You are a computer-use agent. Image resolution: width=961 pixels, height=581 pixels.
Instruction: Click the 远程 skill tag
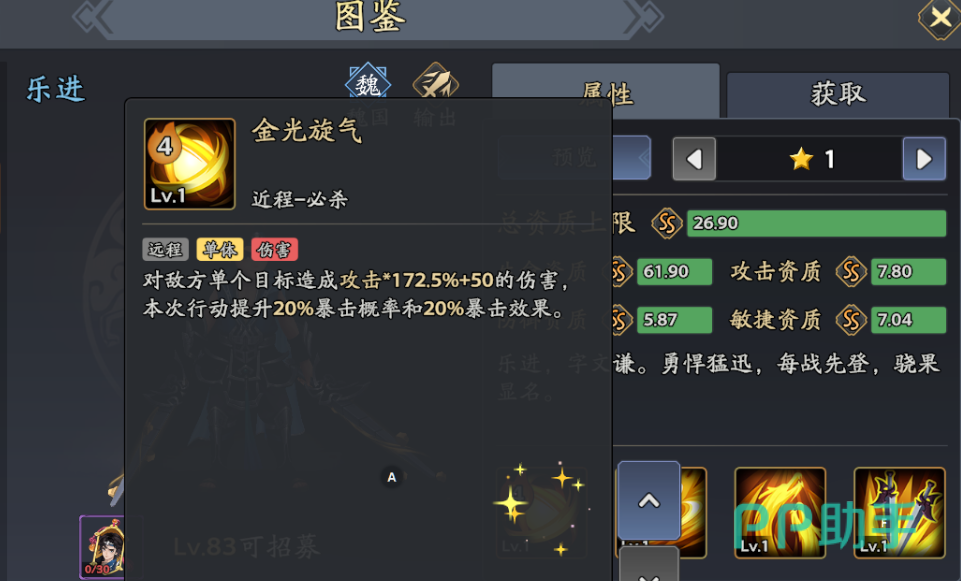[165, 249]
